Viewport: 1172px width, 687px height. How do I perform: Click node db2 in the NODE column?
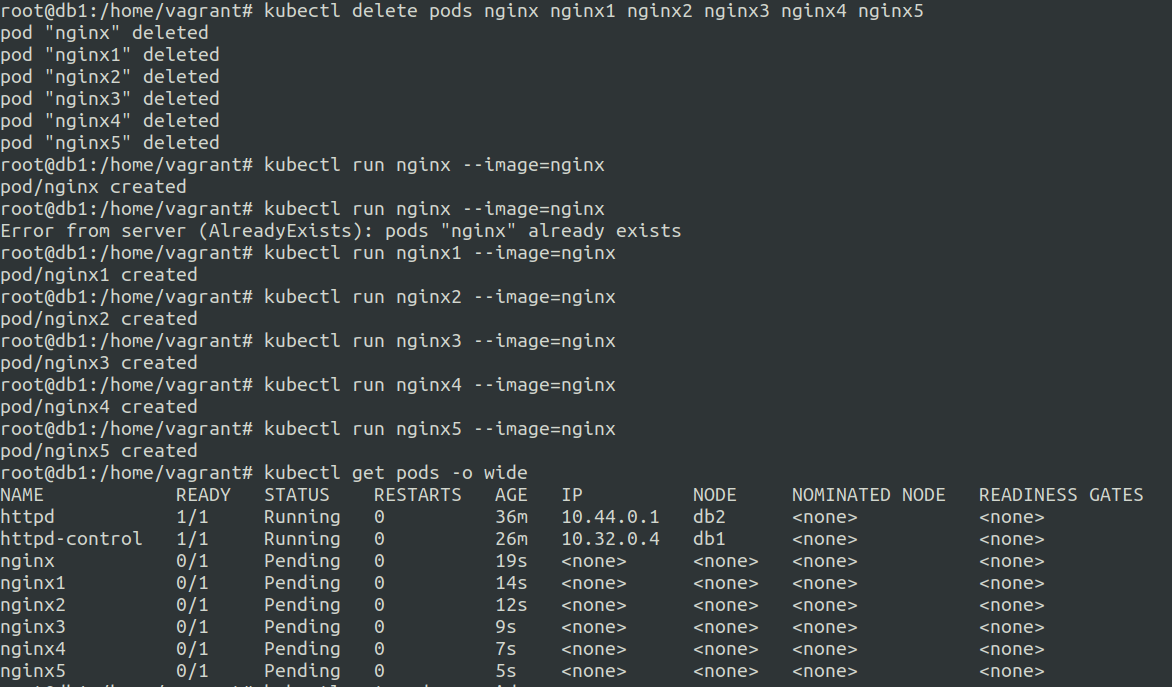point(709,517)
